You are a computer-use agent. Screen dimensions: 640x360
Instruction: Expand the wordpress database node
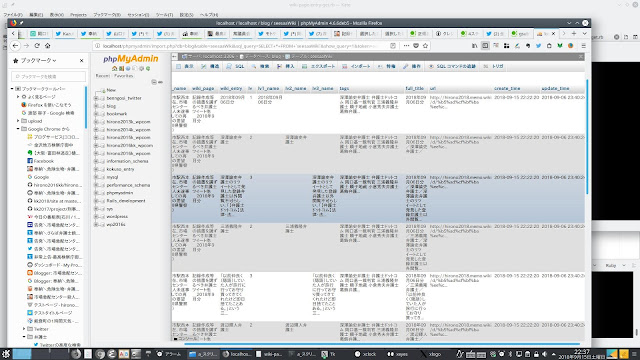pos(96,217)
